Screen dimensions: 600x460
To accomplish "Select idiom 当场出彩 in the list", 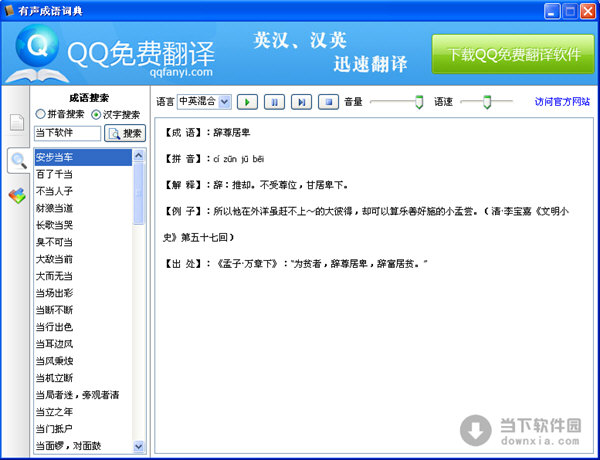I will click(83, 293).
